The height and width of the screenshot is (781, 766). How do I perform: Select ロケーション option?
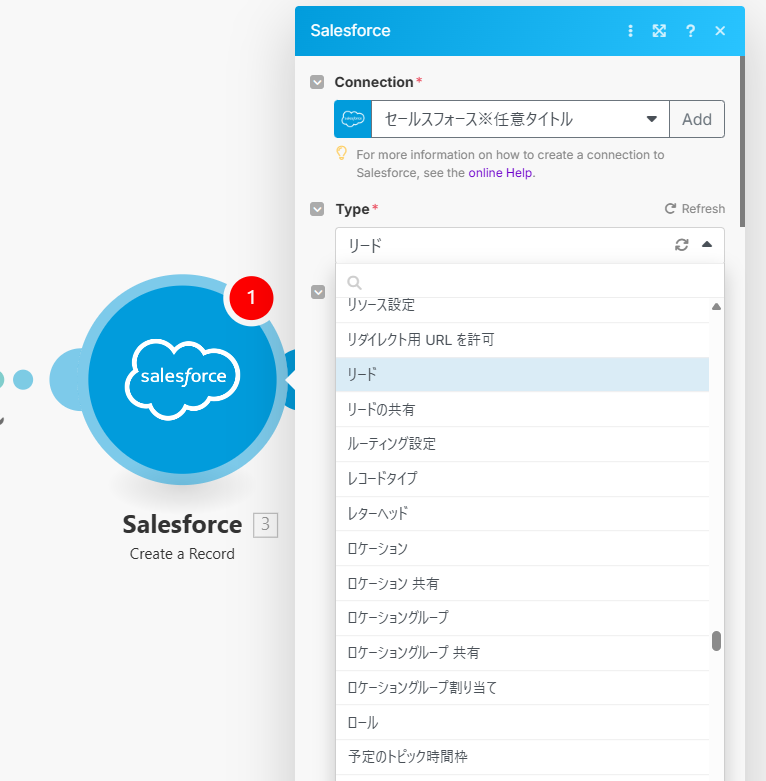point(522,548)
